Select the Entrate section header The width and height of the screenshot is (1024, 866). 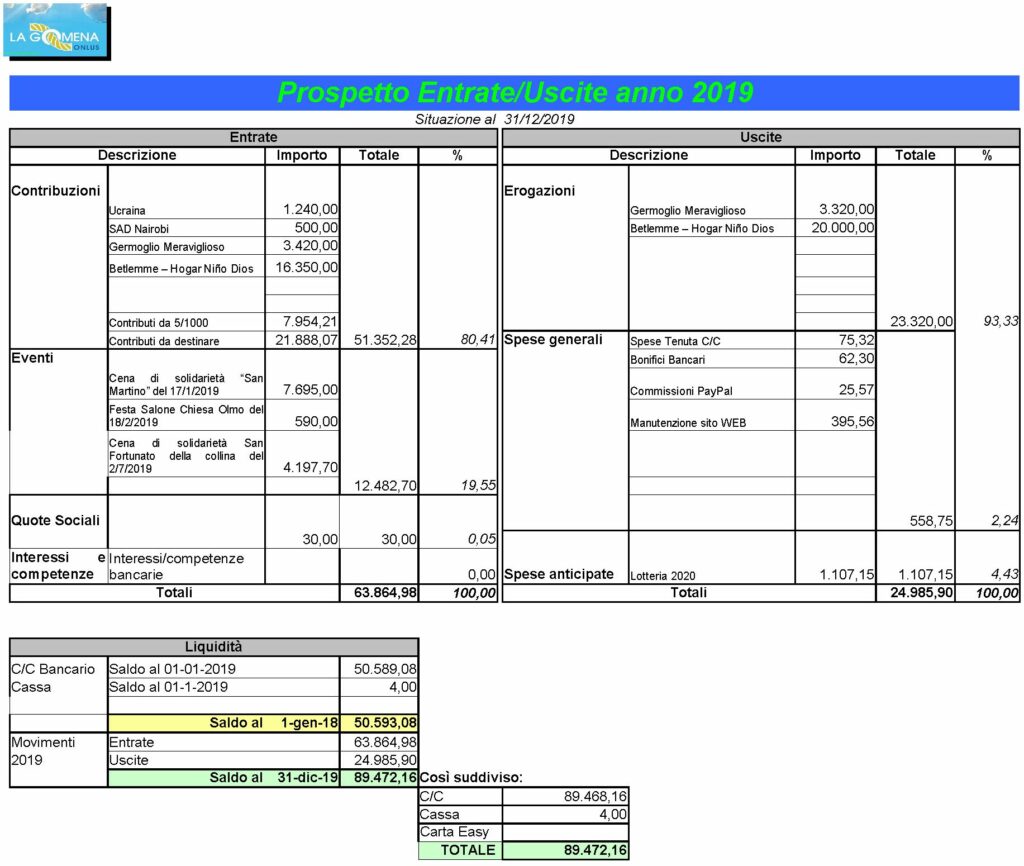(253, 137)
